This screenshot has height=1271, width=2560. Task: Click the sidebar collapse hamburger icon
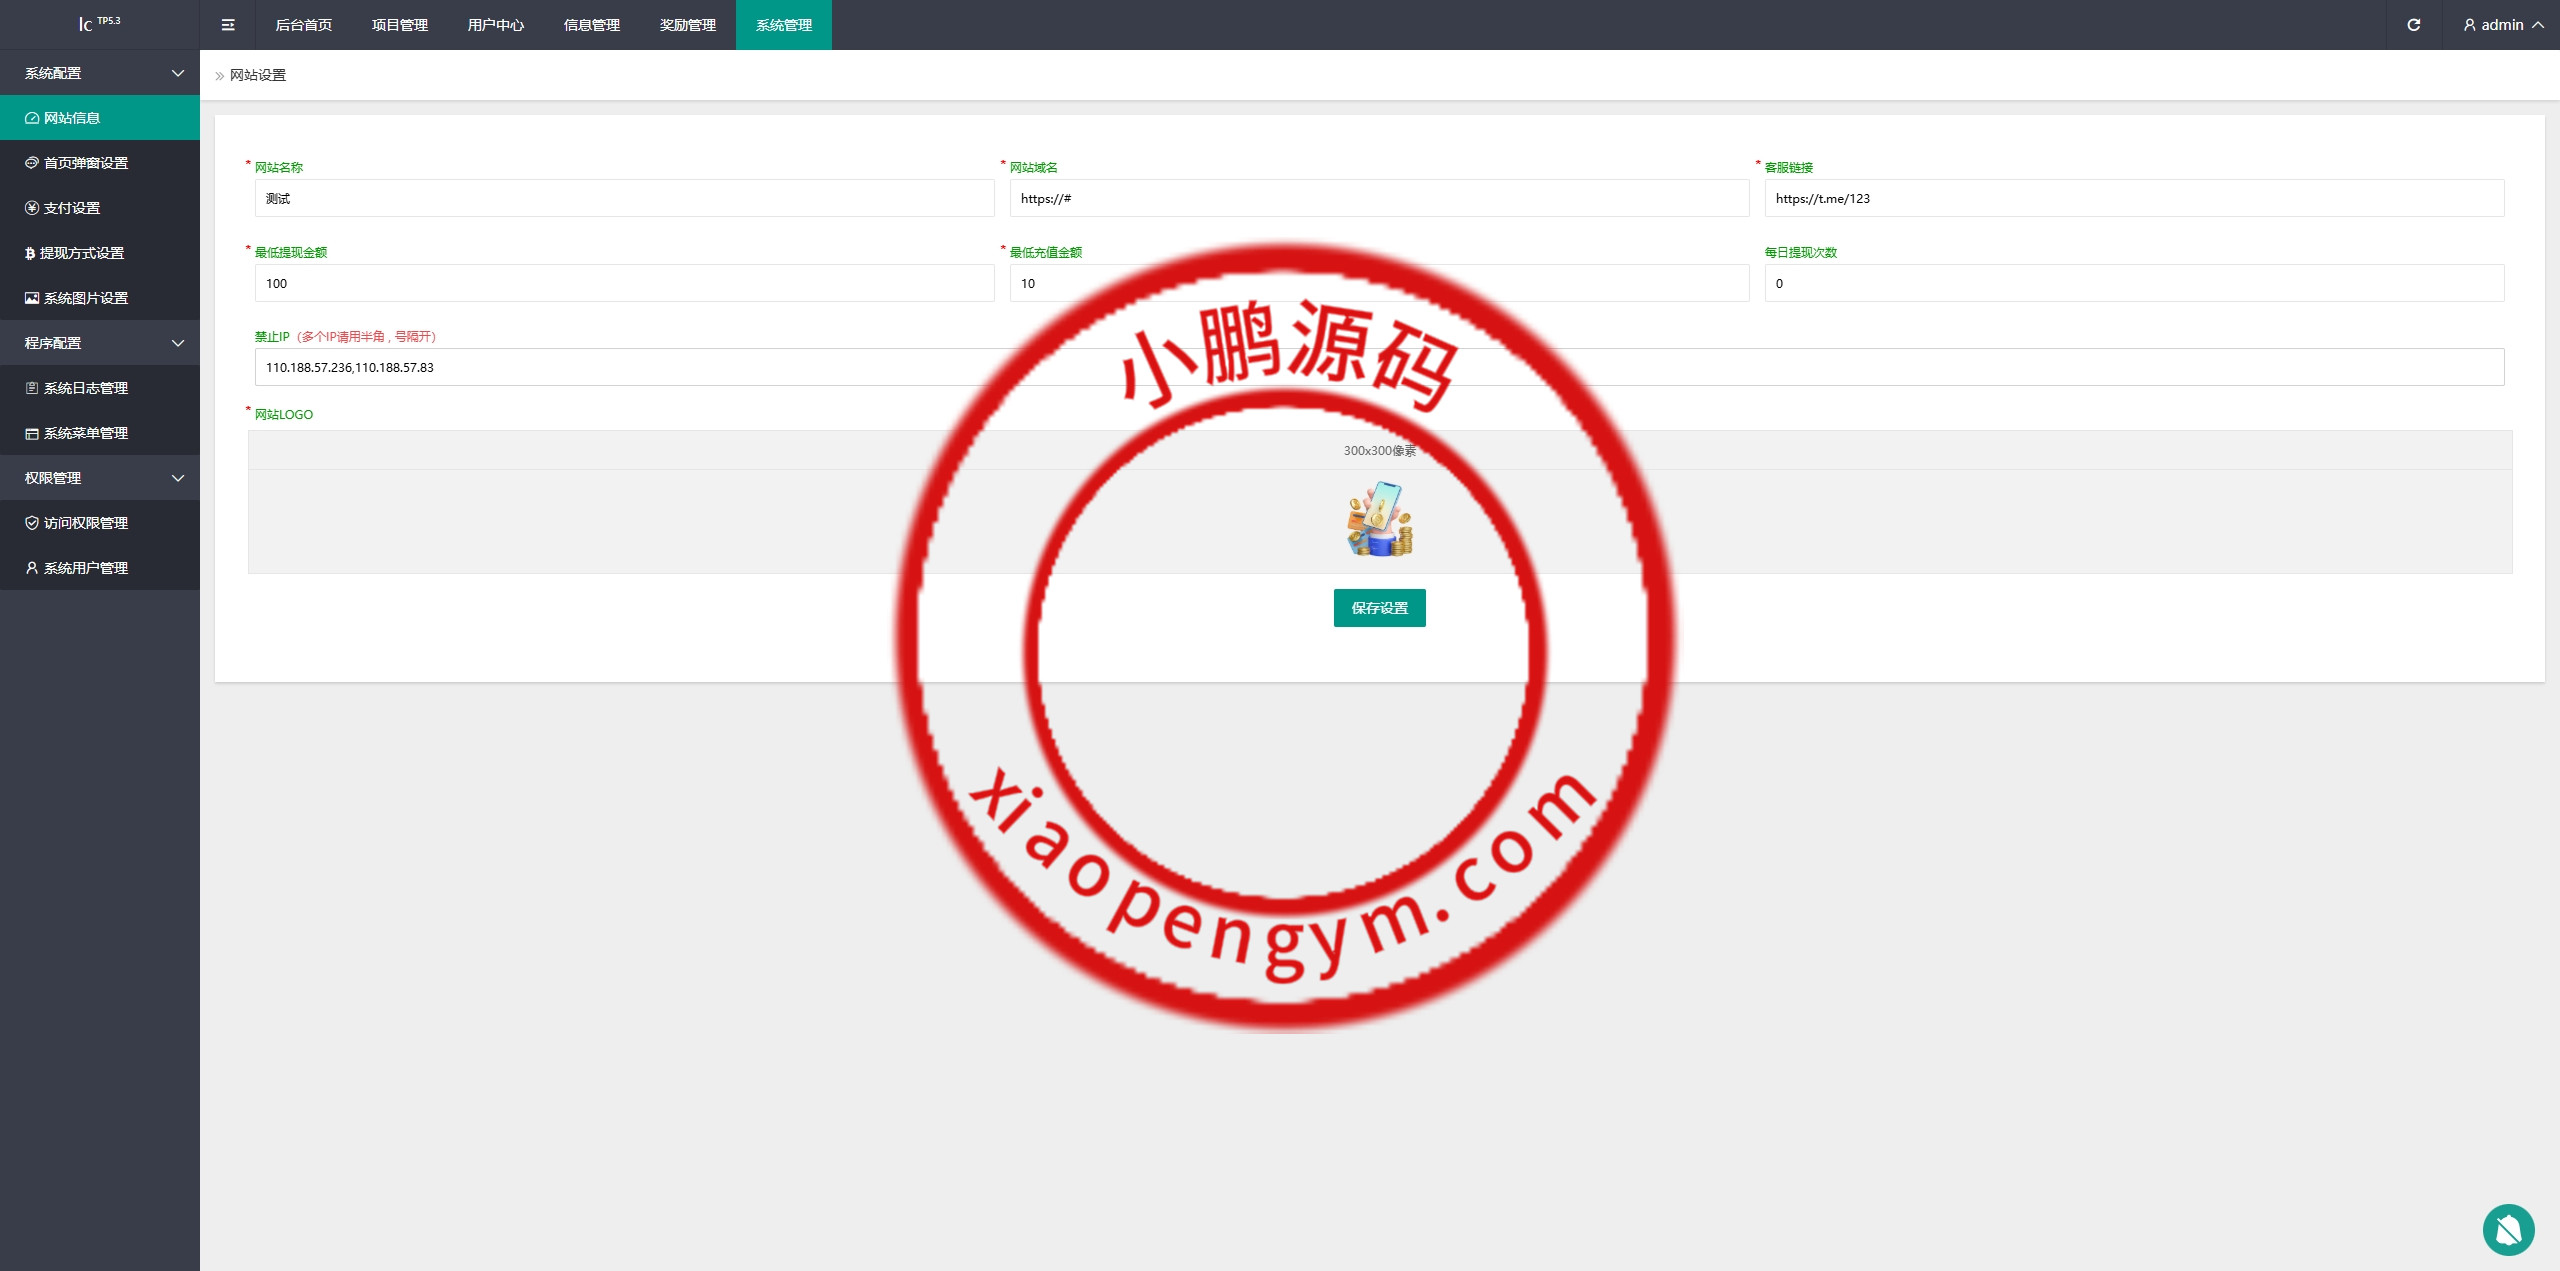[x=228, y=25]
